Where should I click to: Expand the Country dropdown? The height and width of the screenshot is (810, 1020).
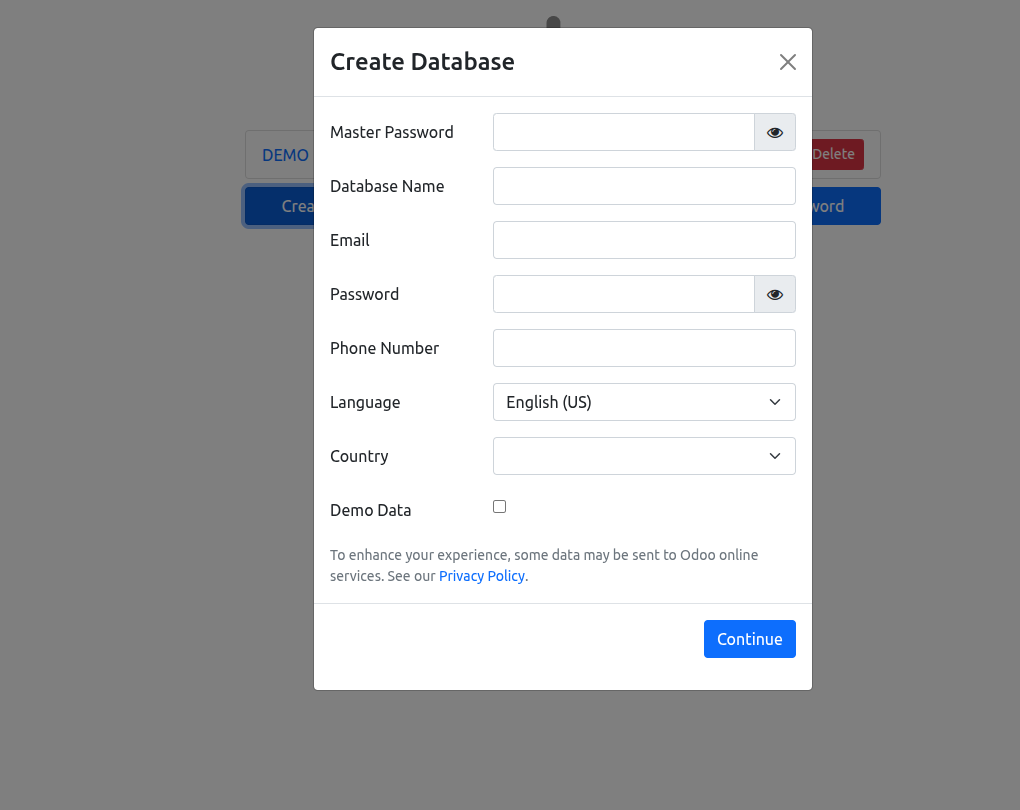(644, 456)
